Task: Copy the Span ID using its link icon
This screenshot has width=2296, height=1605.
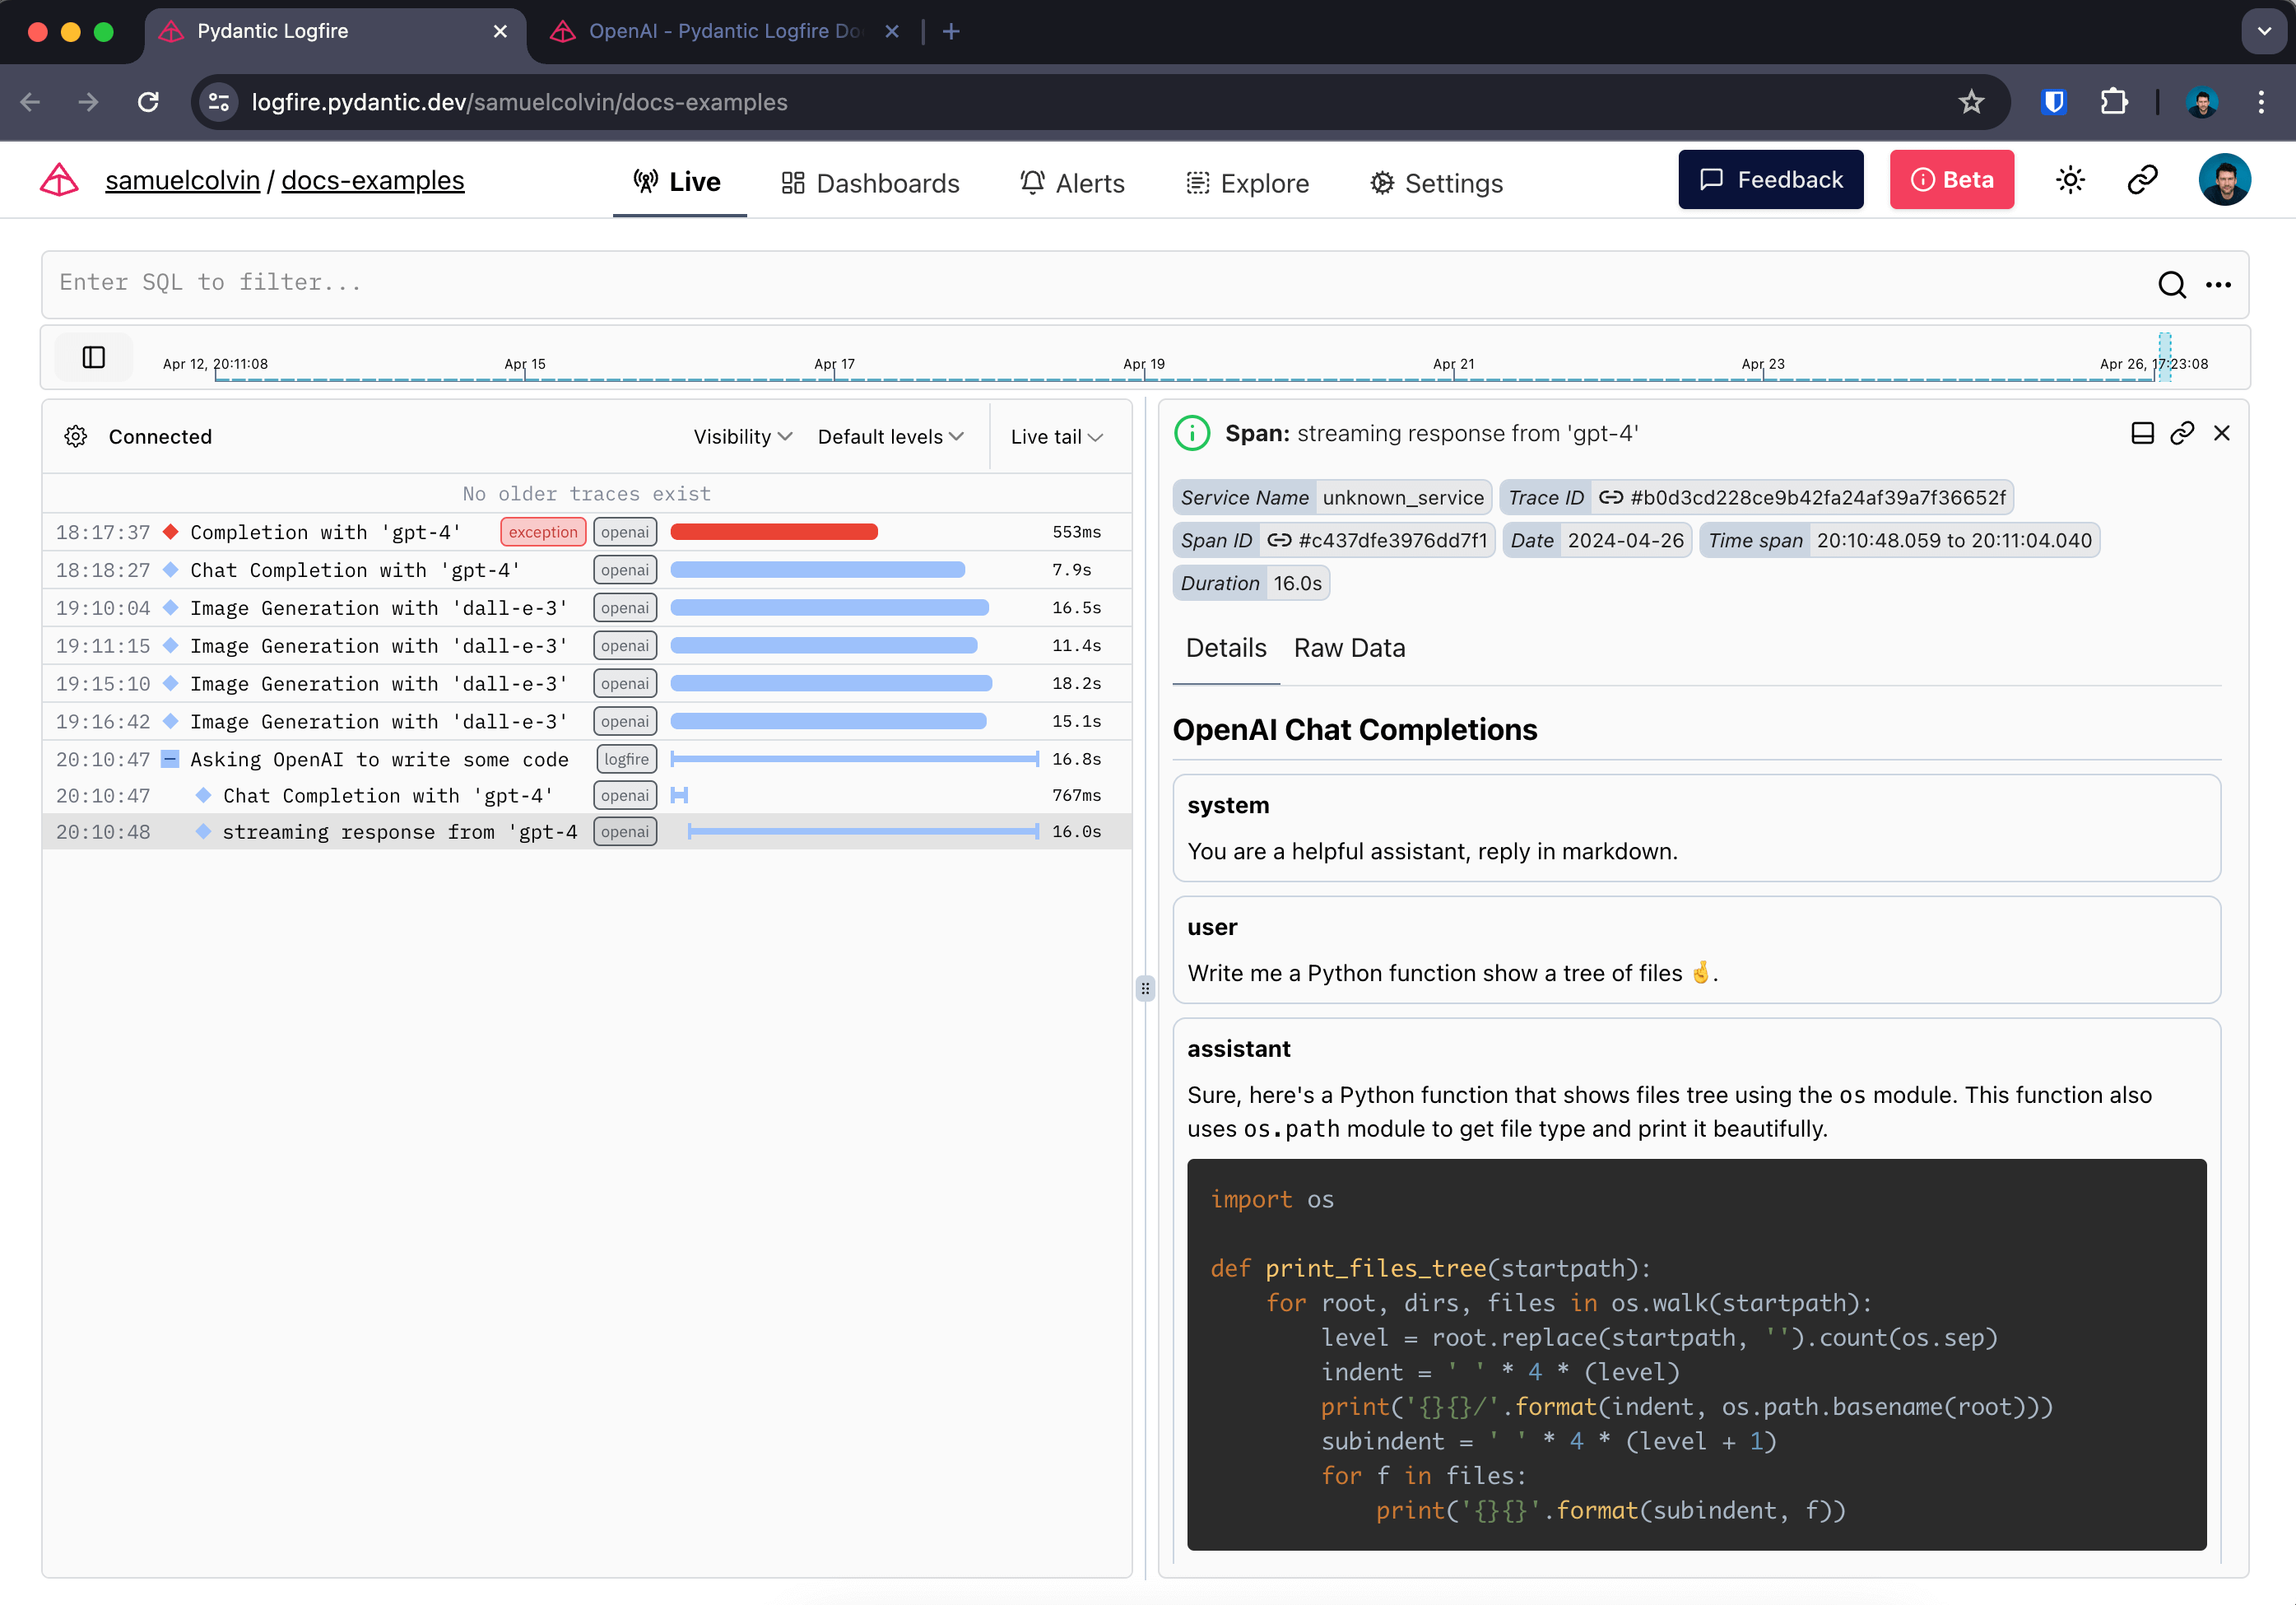Action: 1280,540
